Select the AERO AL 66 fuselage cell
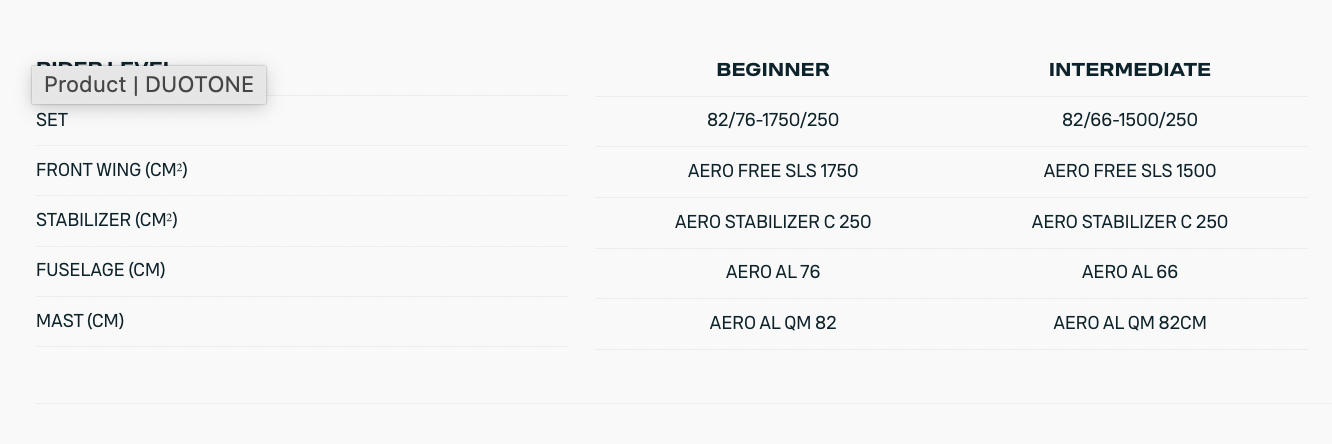The image size is (1332, 444). point(1129,272)
